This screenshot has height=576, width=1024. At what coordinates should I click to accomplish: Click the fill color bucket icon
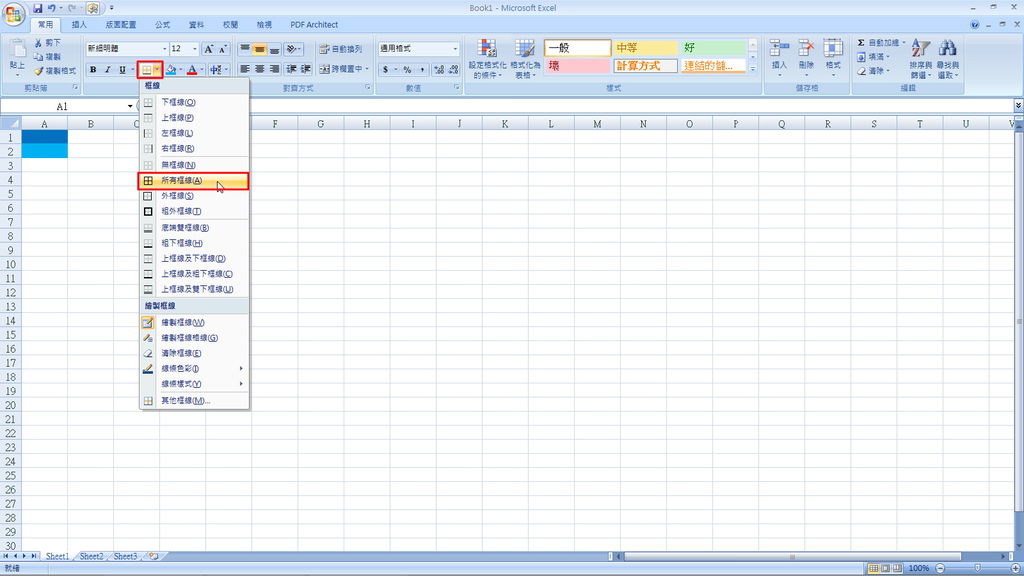(171, 69)
